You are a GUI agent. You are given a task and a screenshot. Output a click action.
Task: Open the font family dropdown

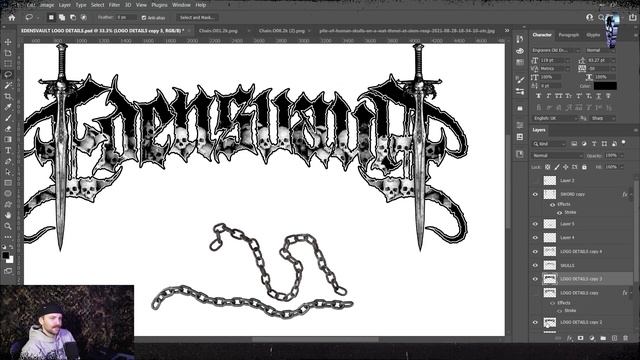(x=577, y=50)
